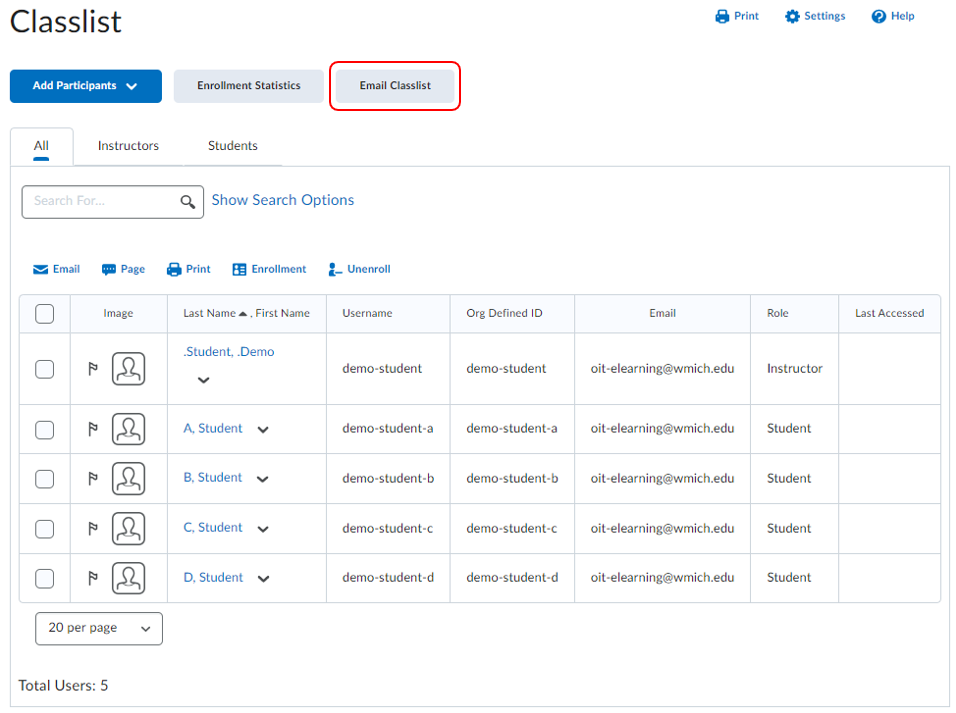Click the Print icon in the action bar
The image size is (956, 713).
pos(188,268)
